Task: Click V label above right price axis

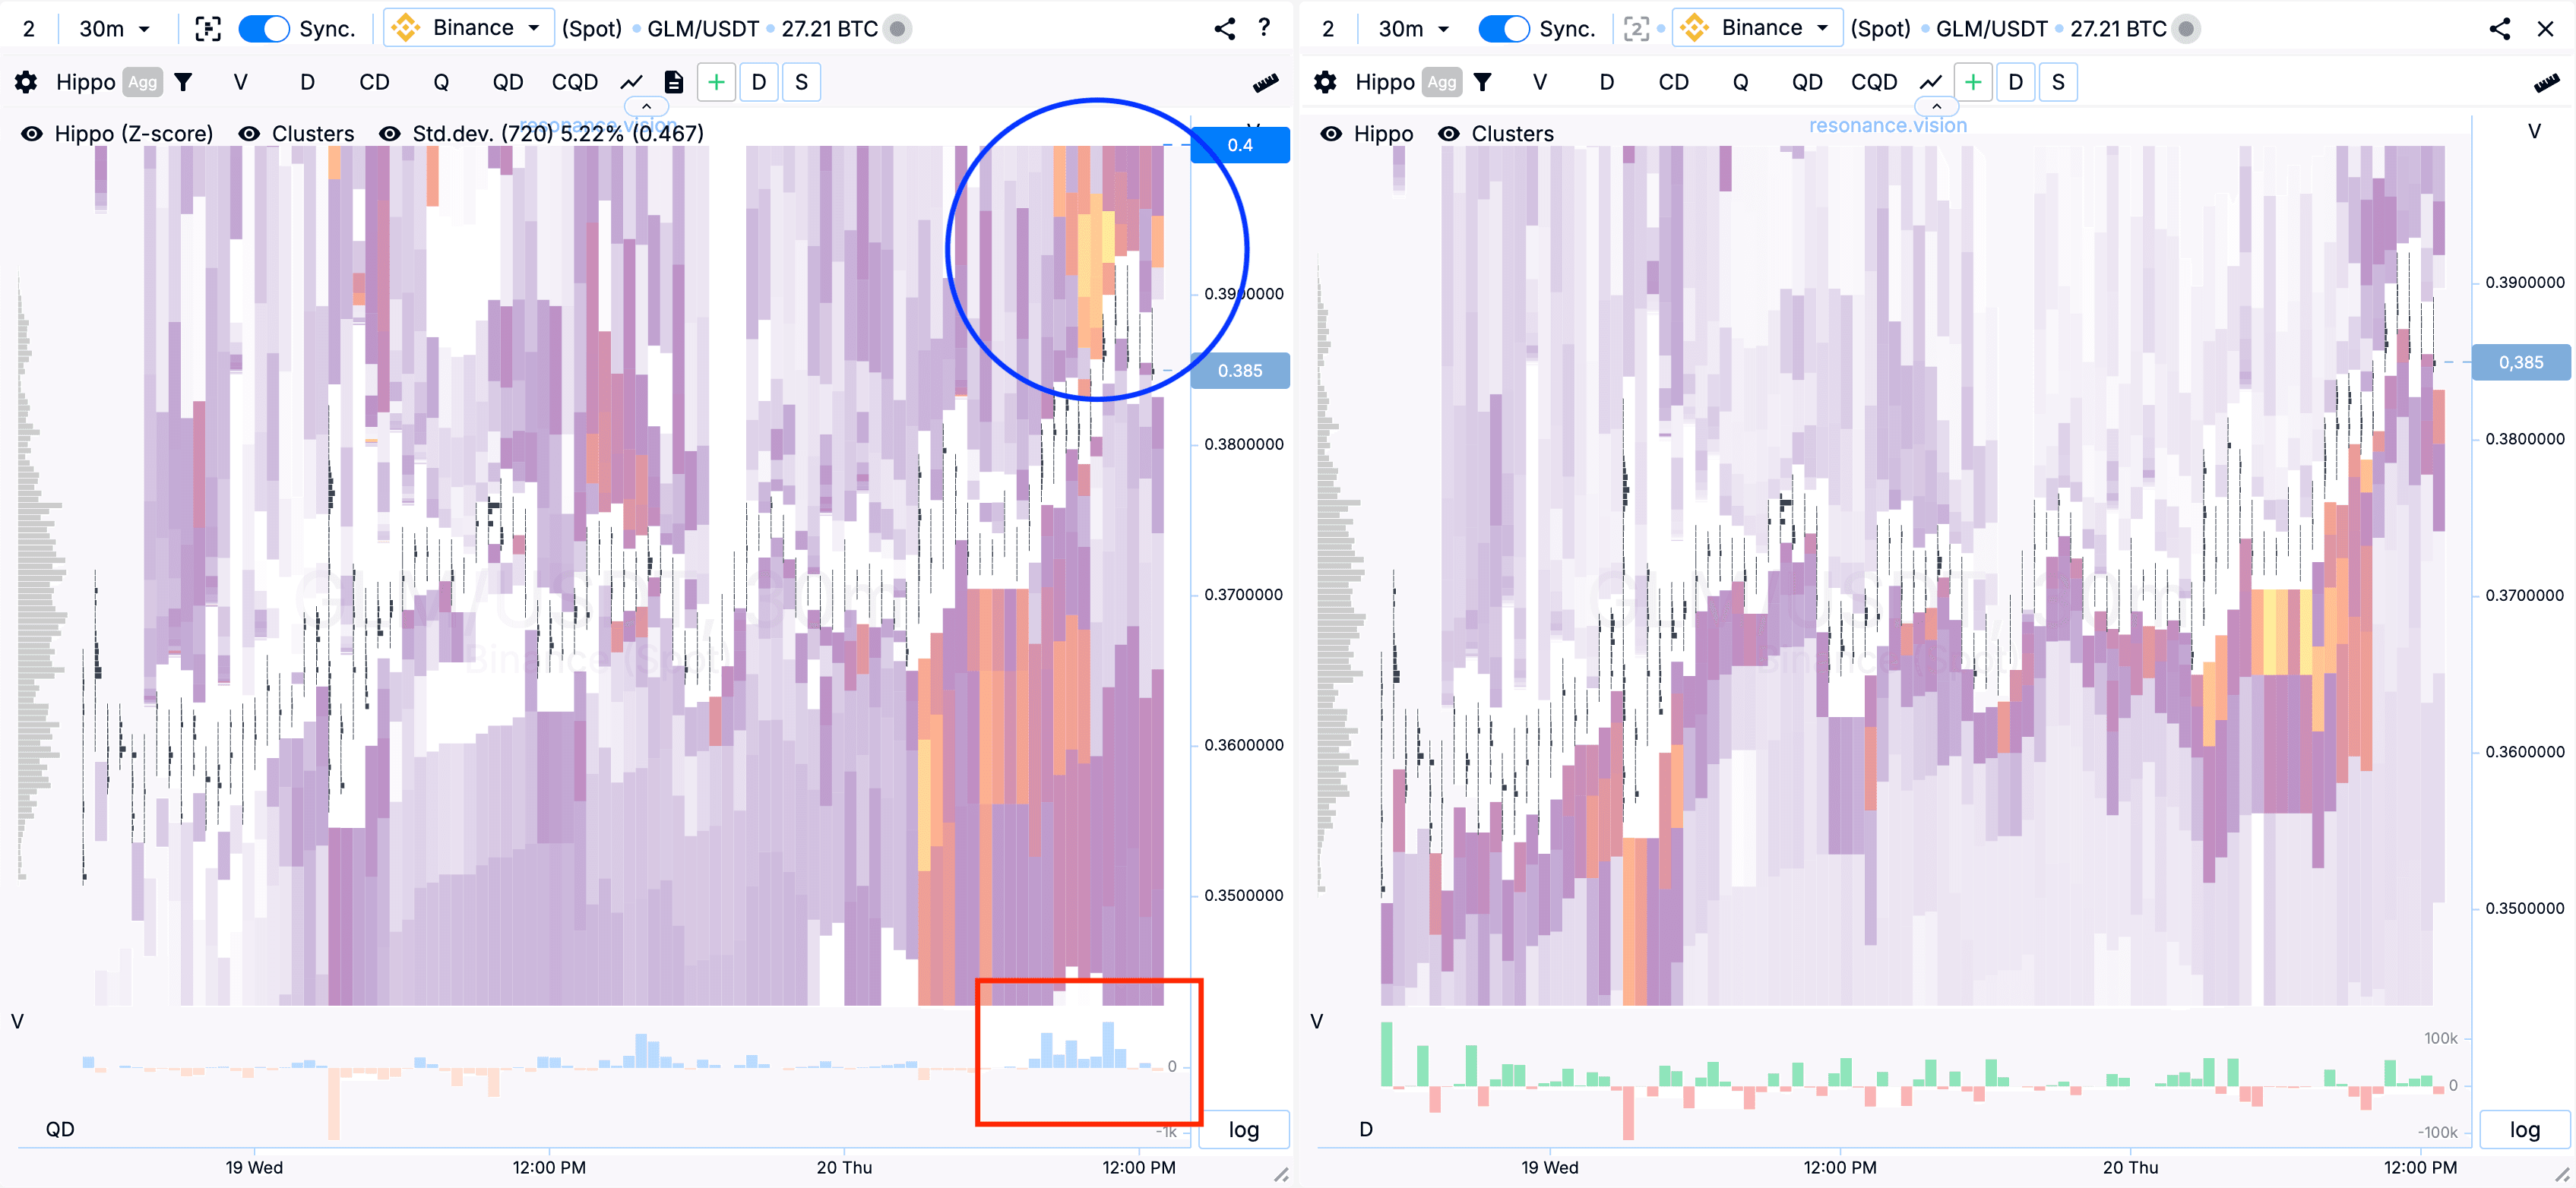Action: tap(2534, 131)
